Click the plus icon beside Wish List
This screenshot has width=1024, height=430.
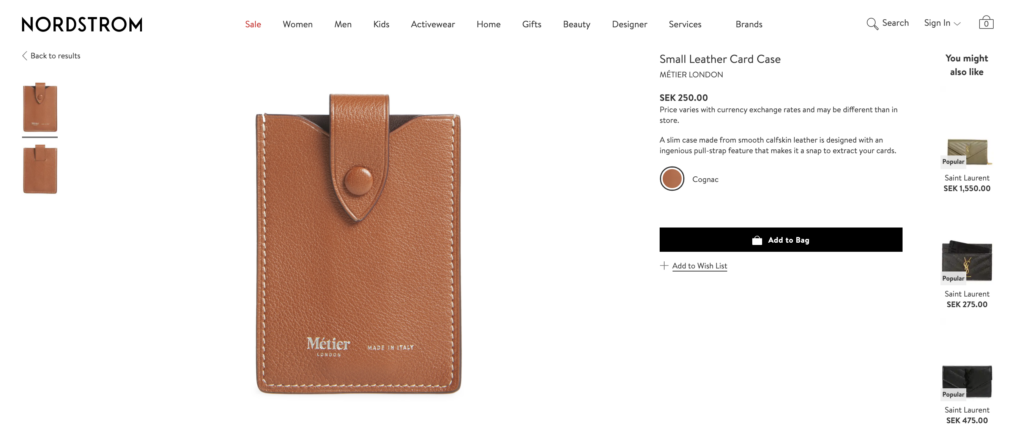[664, 265]
